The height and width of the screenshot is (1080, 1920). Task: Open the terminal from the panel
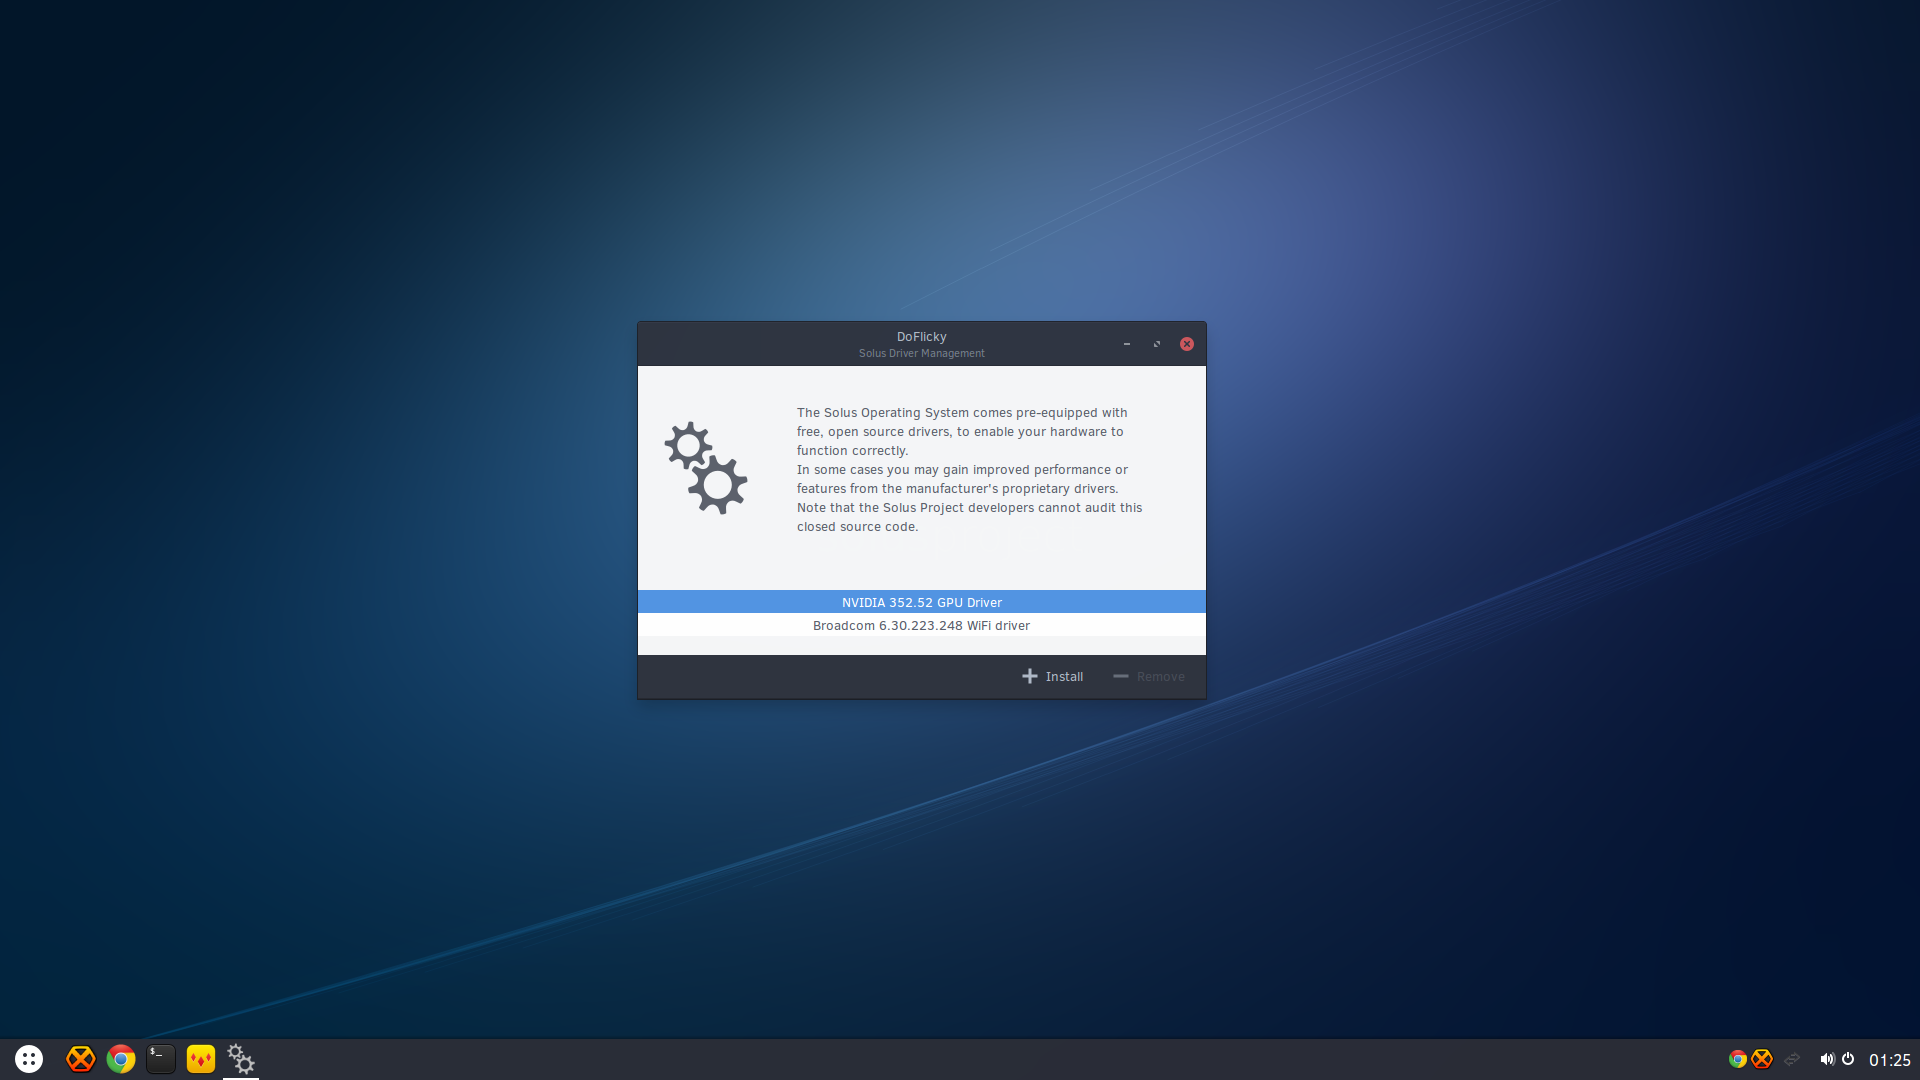point(161,1059)
